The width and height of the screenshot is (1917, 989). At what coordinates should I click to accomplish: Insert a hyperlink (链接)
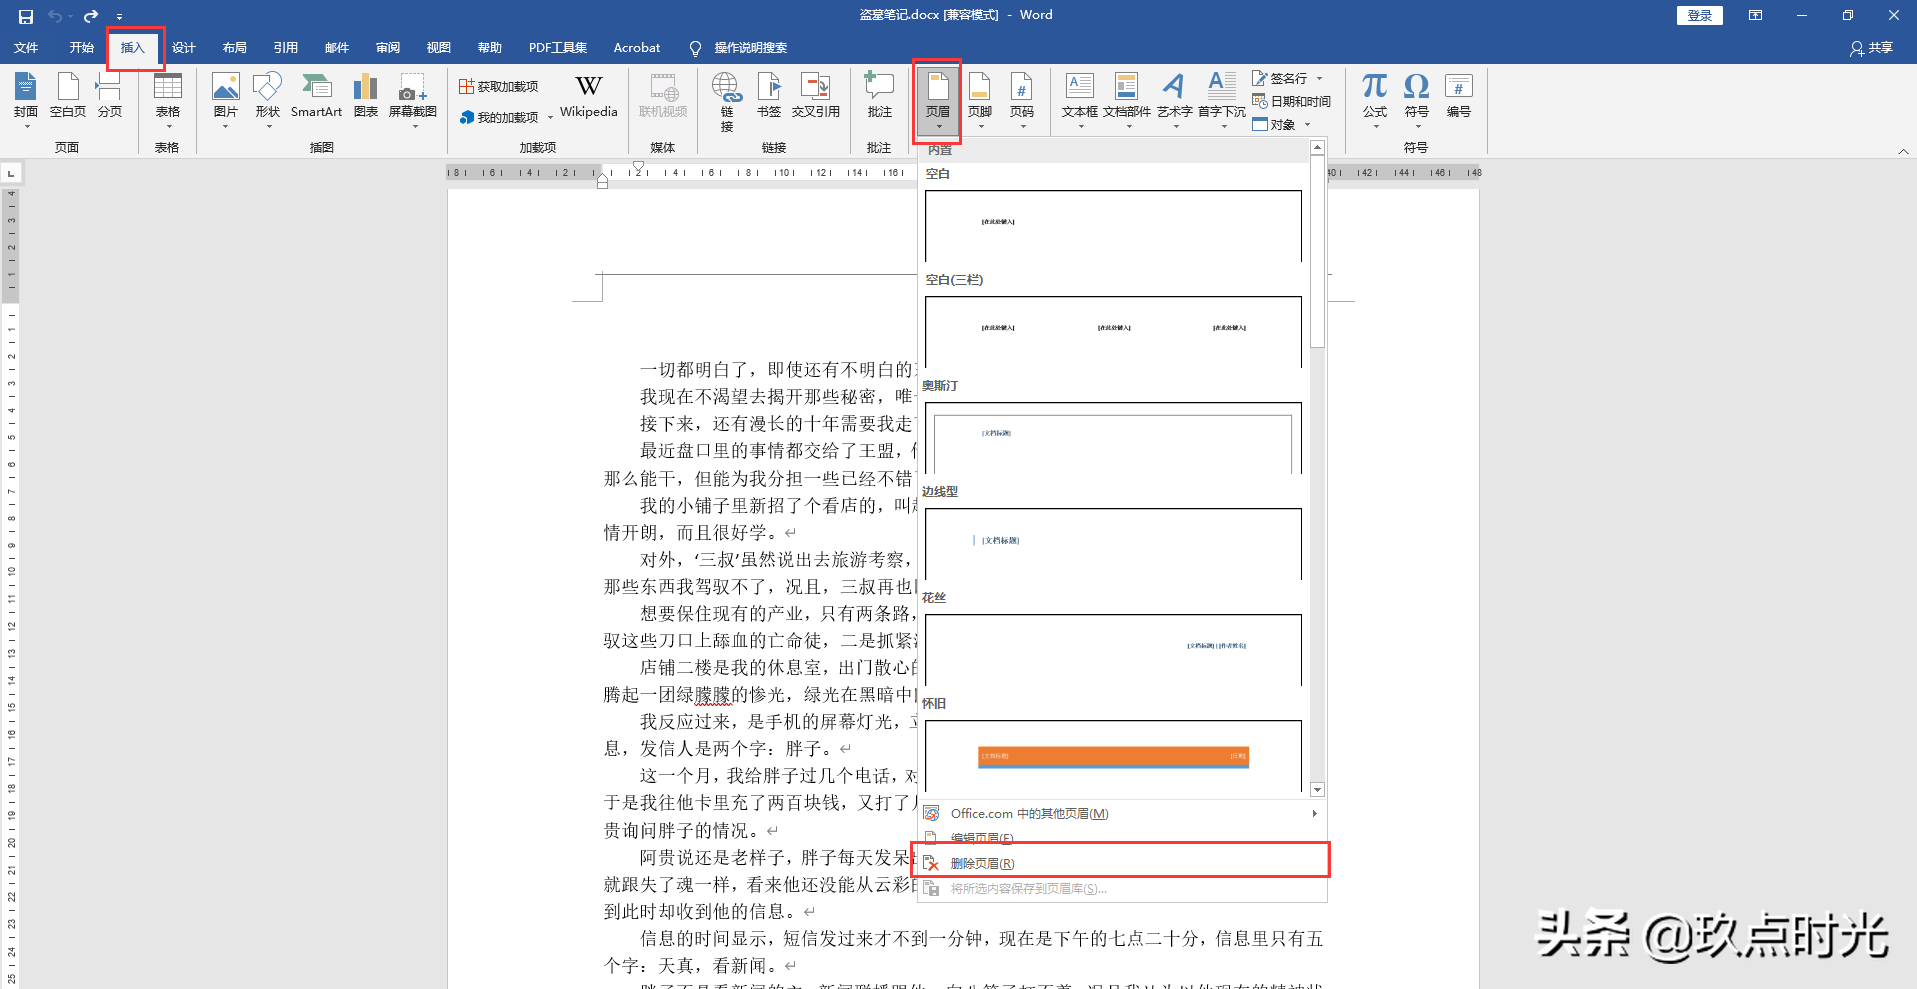tap(727, 102)
